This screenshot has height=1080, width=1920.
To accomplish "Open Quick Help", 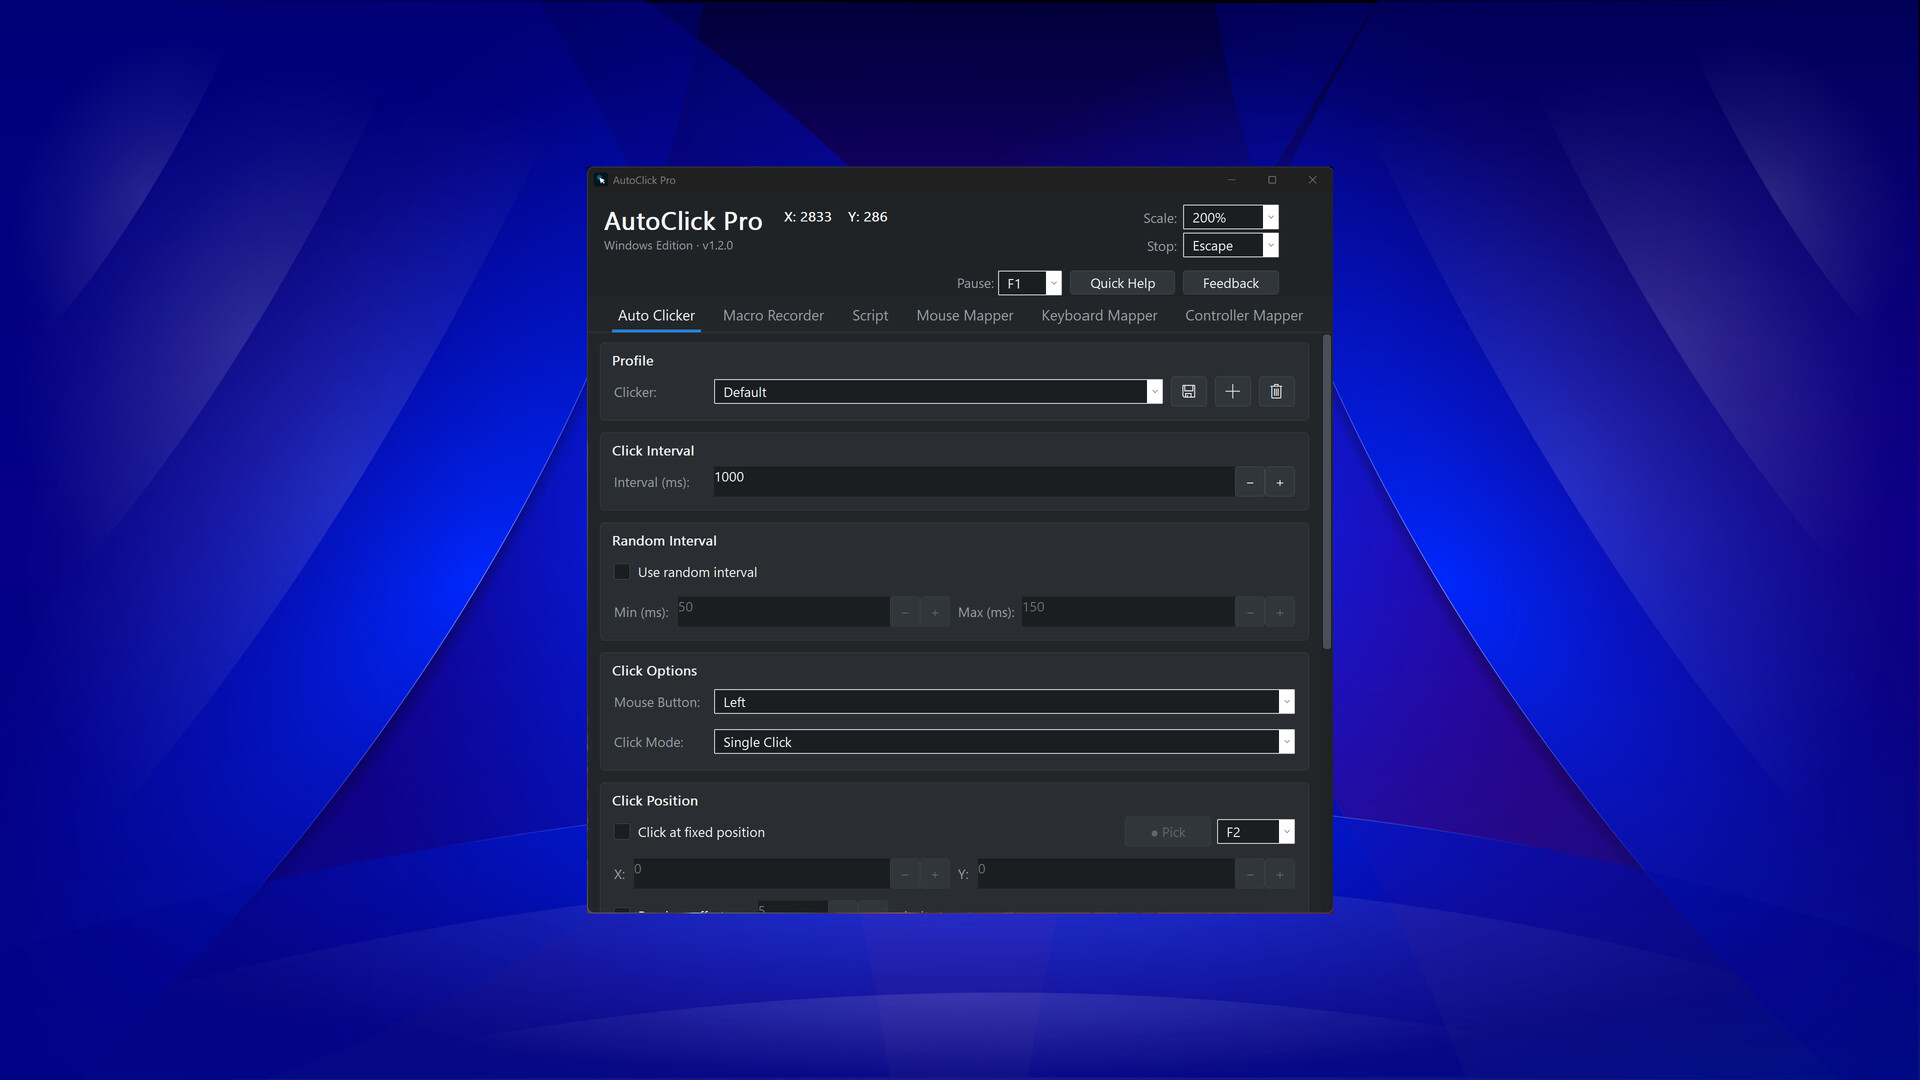I will click(1122, 283).
